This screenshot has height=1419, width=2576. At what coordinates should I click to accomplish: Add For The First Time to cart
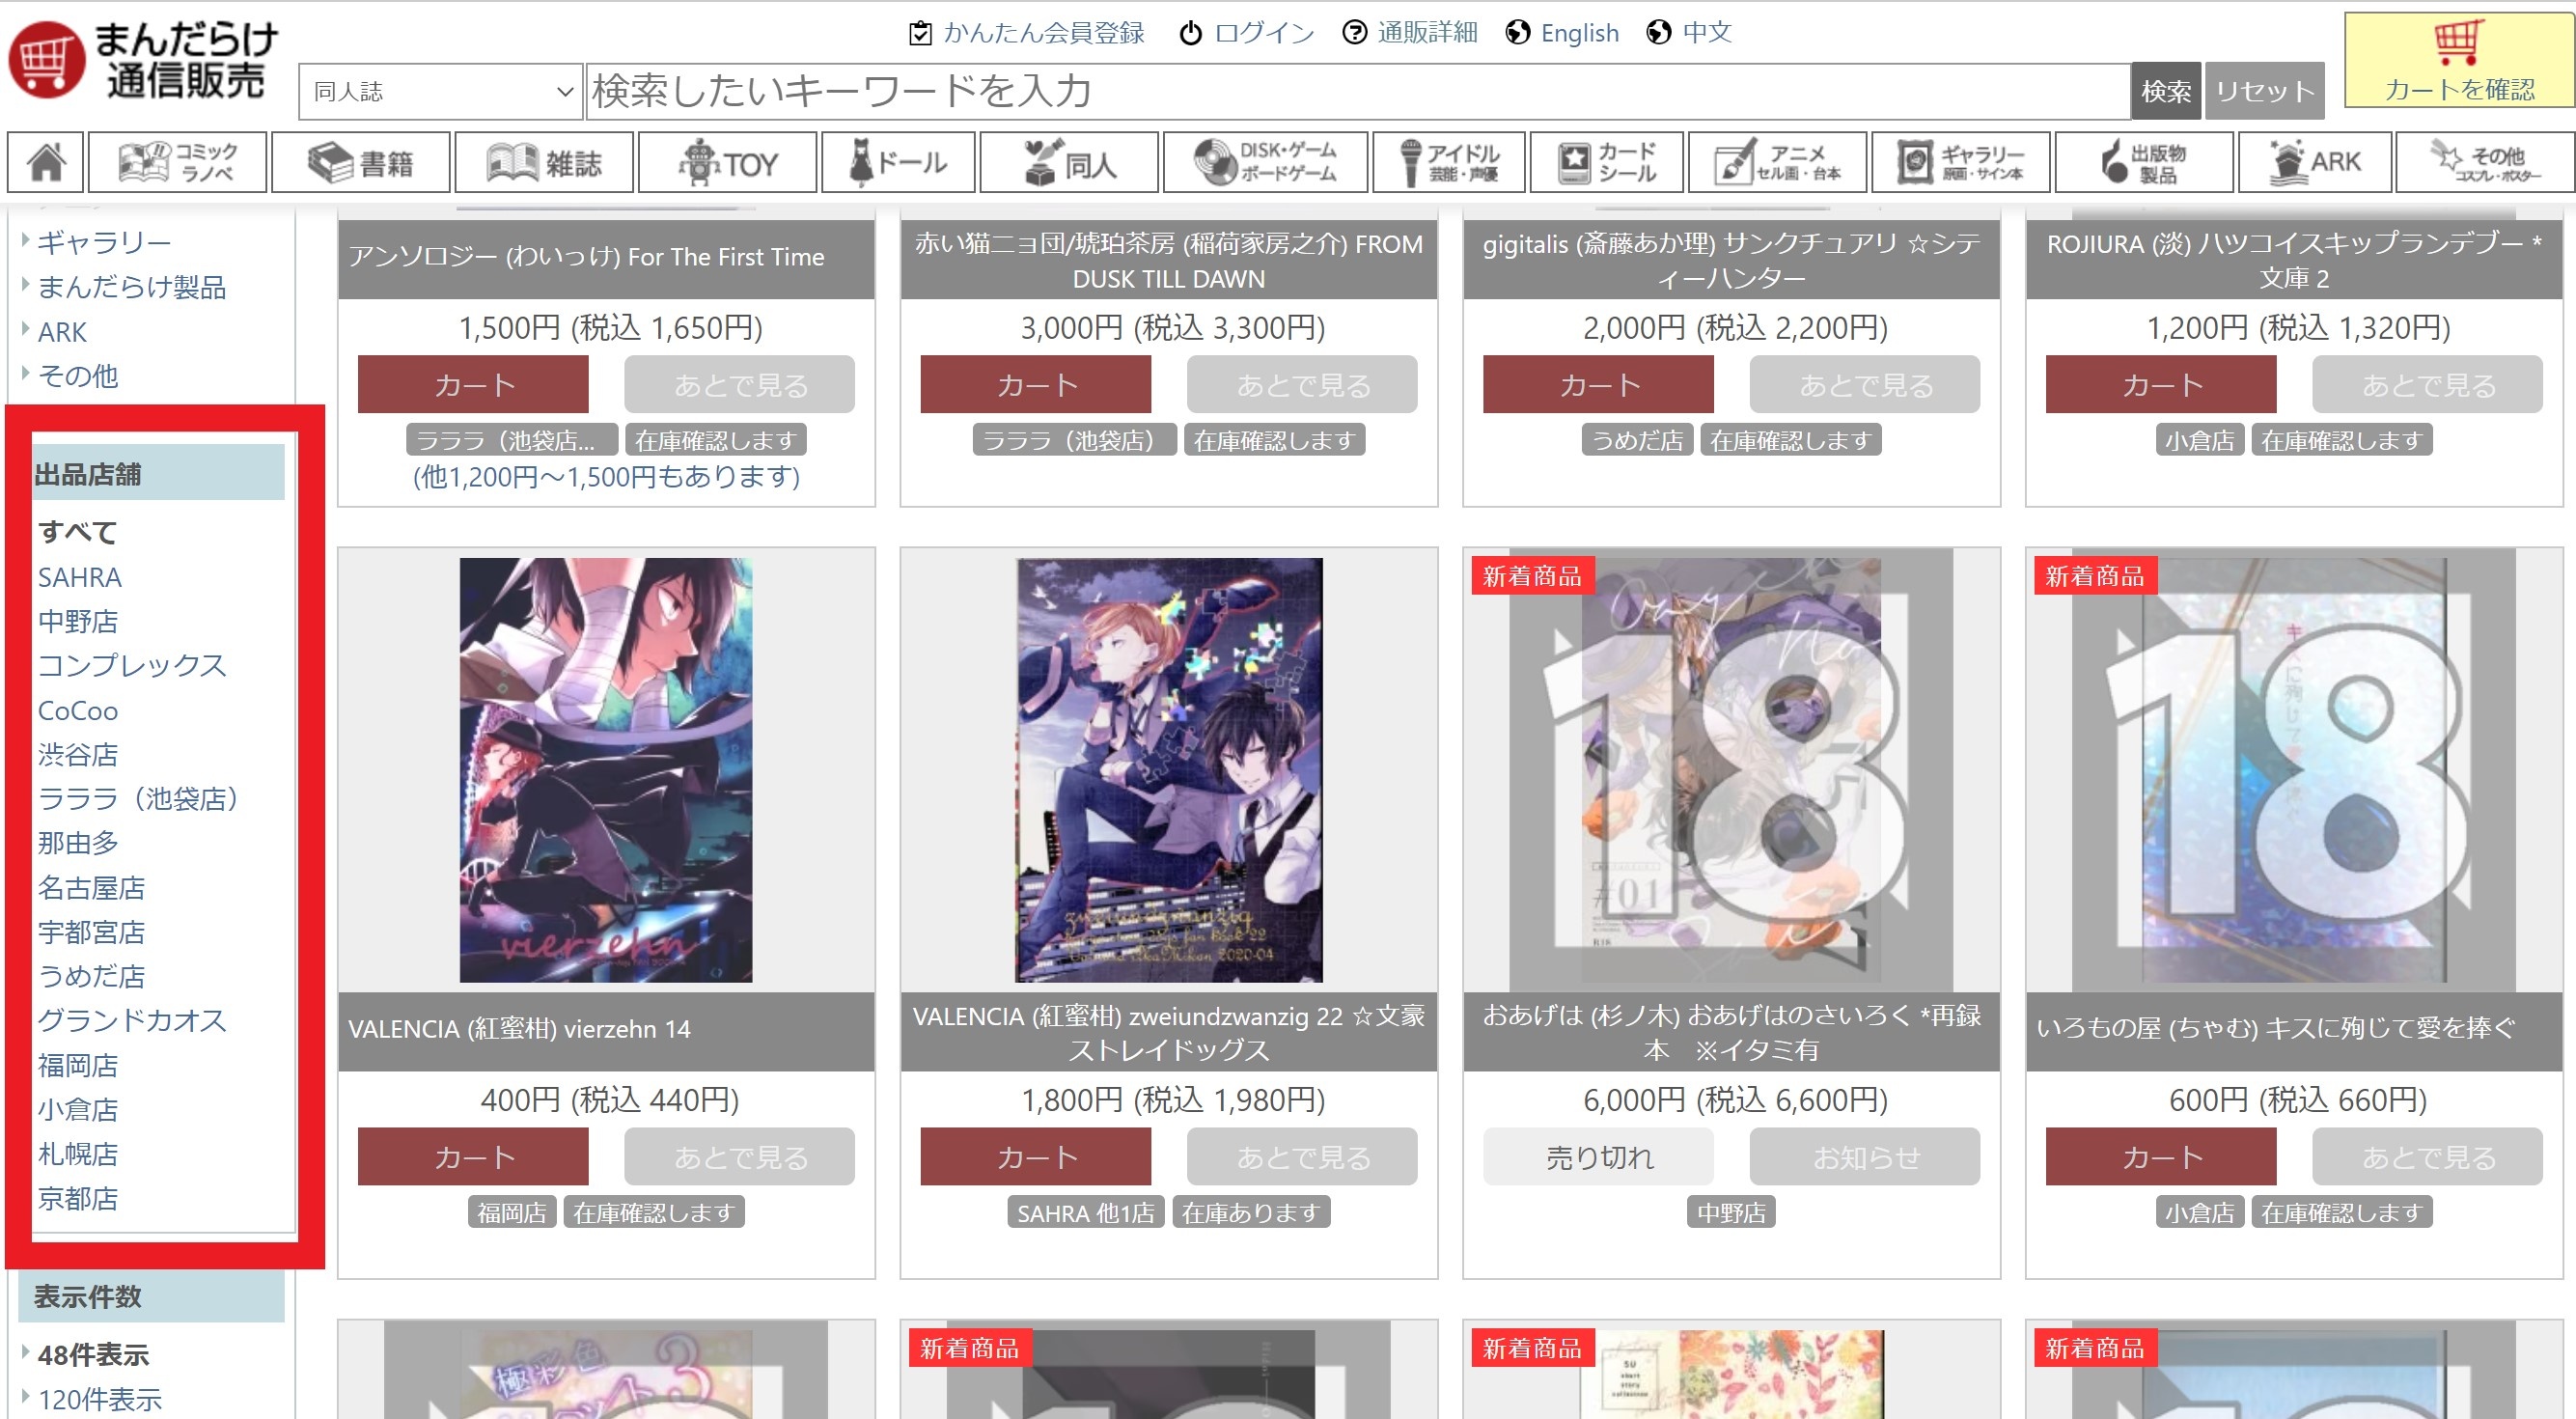point(473,384)
